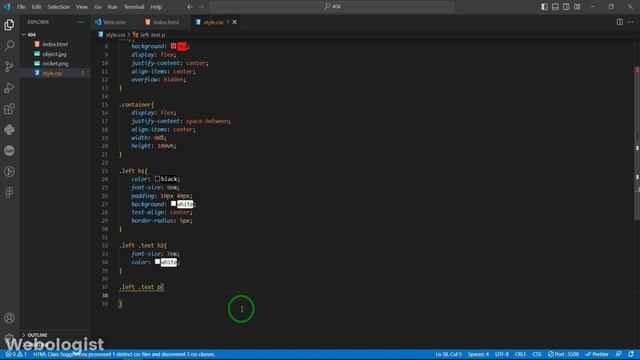The width and height of the screenshot is (640, 360).
Task: Open the Run and Debug view
Action: click(x=9, y=88)
